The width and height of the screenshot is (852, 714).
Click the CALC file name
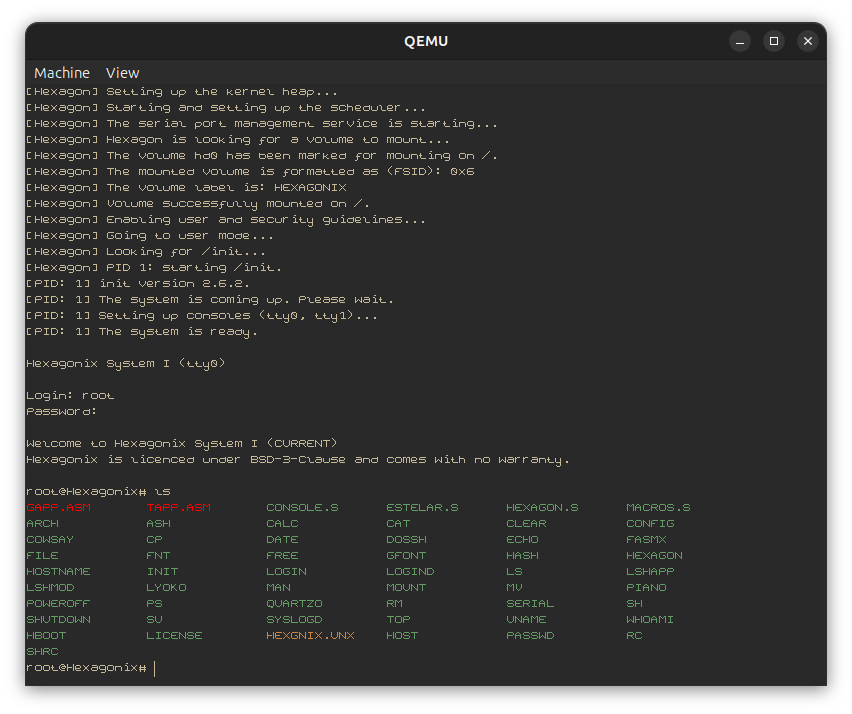coord(283,524)
